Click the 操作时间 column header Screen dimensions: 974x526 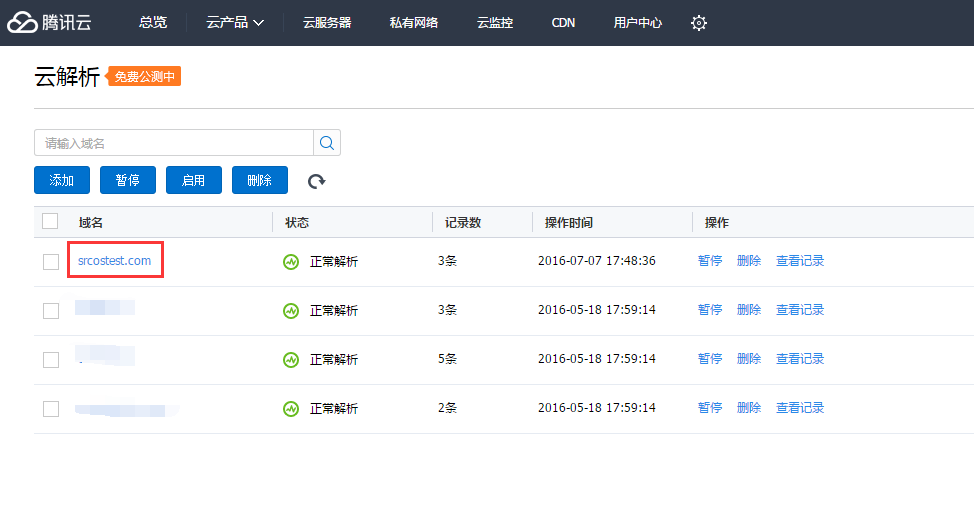click(x=568, y=222)
